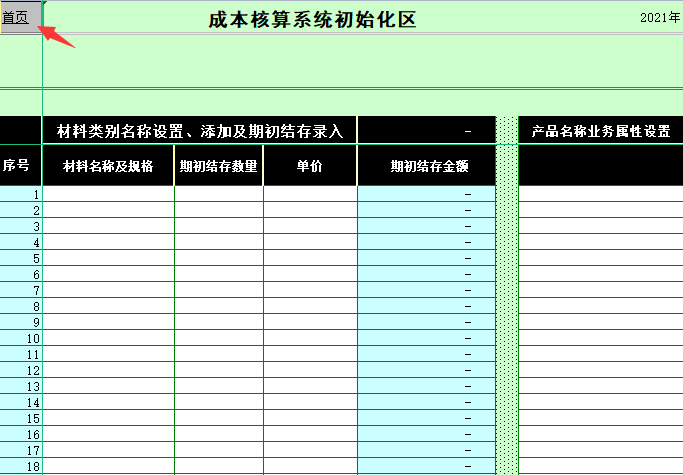Click unit price cell in row 9
Screen dimensions: 683x475
coord(310,322)
